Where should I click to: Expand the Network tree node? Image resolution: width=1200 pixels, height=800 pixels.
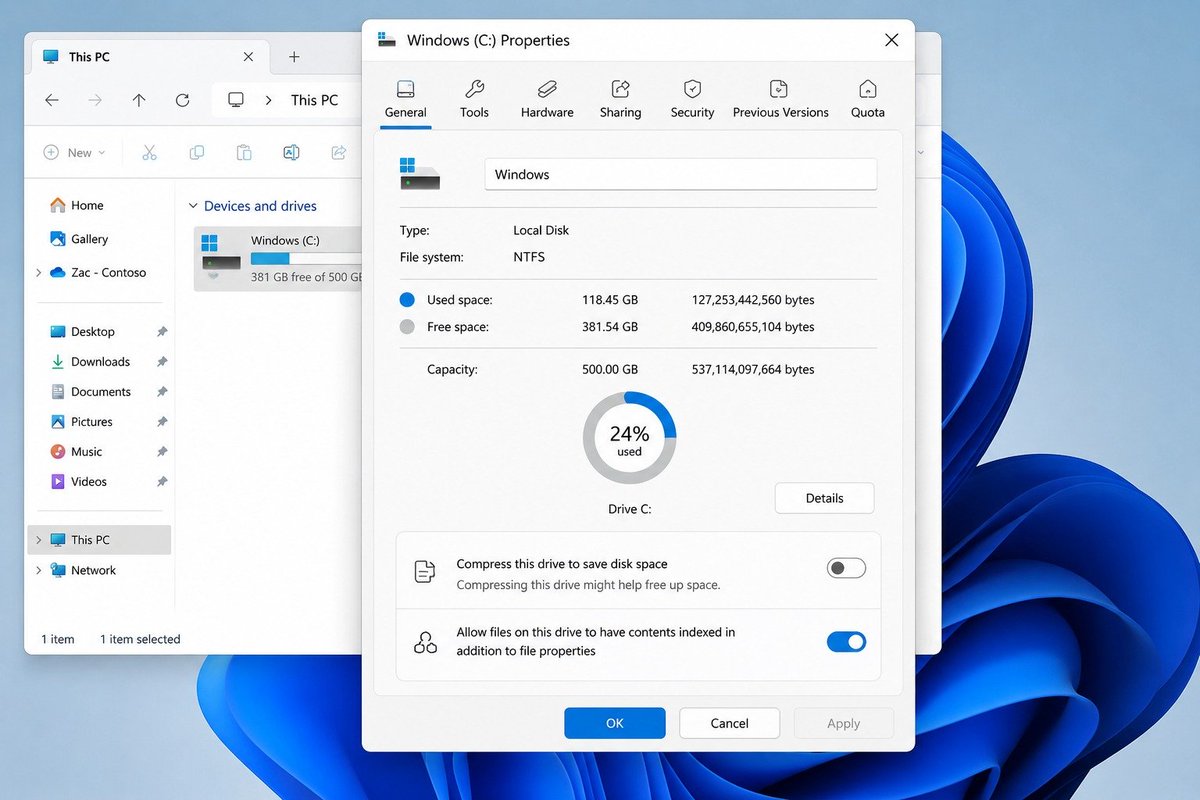(x=39, y=570)
